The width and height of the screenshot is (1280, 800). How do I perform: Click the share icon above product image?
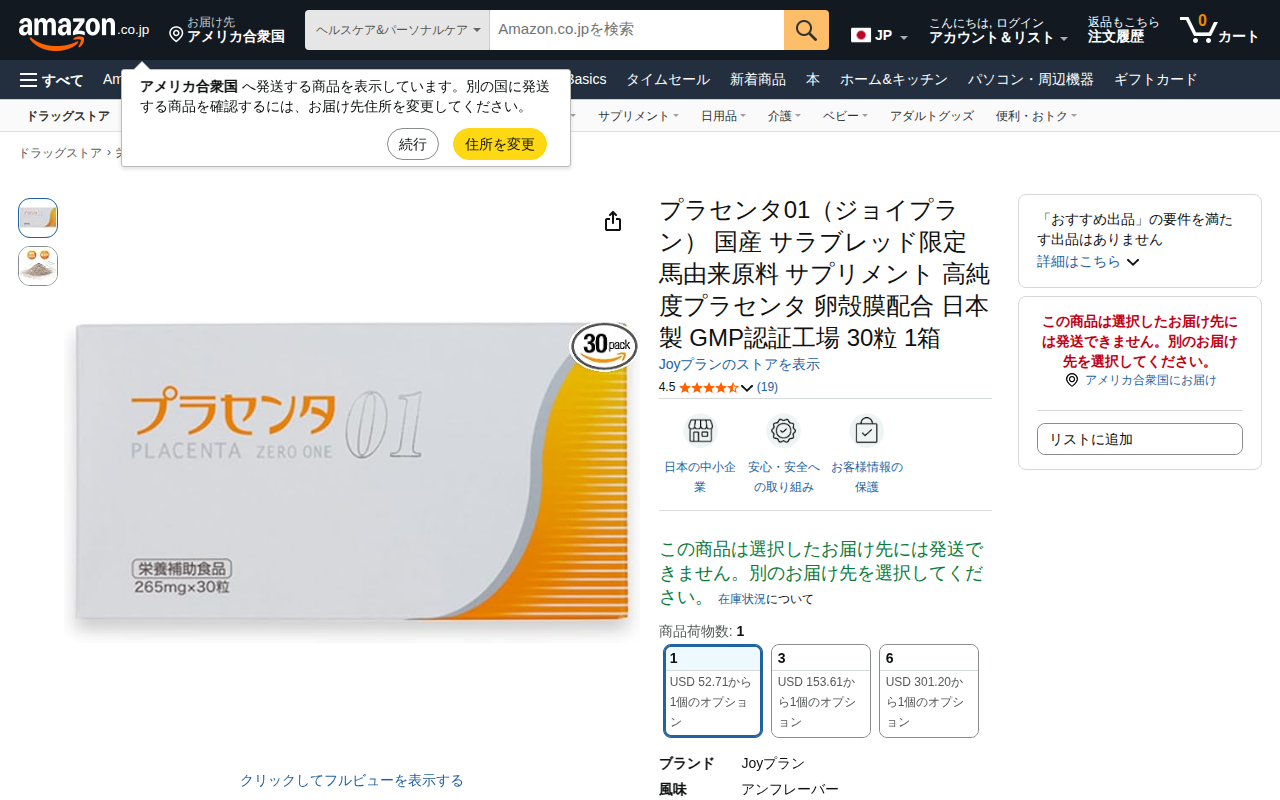(x=613, y=221)
